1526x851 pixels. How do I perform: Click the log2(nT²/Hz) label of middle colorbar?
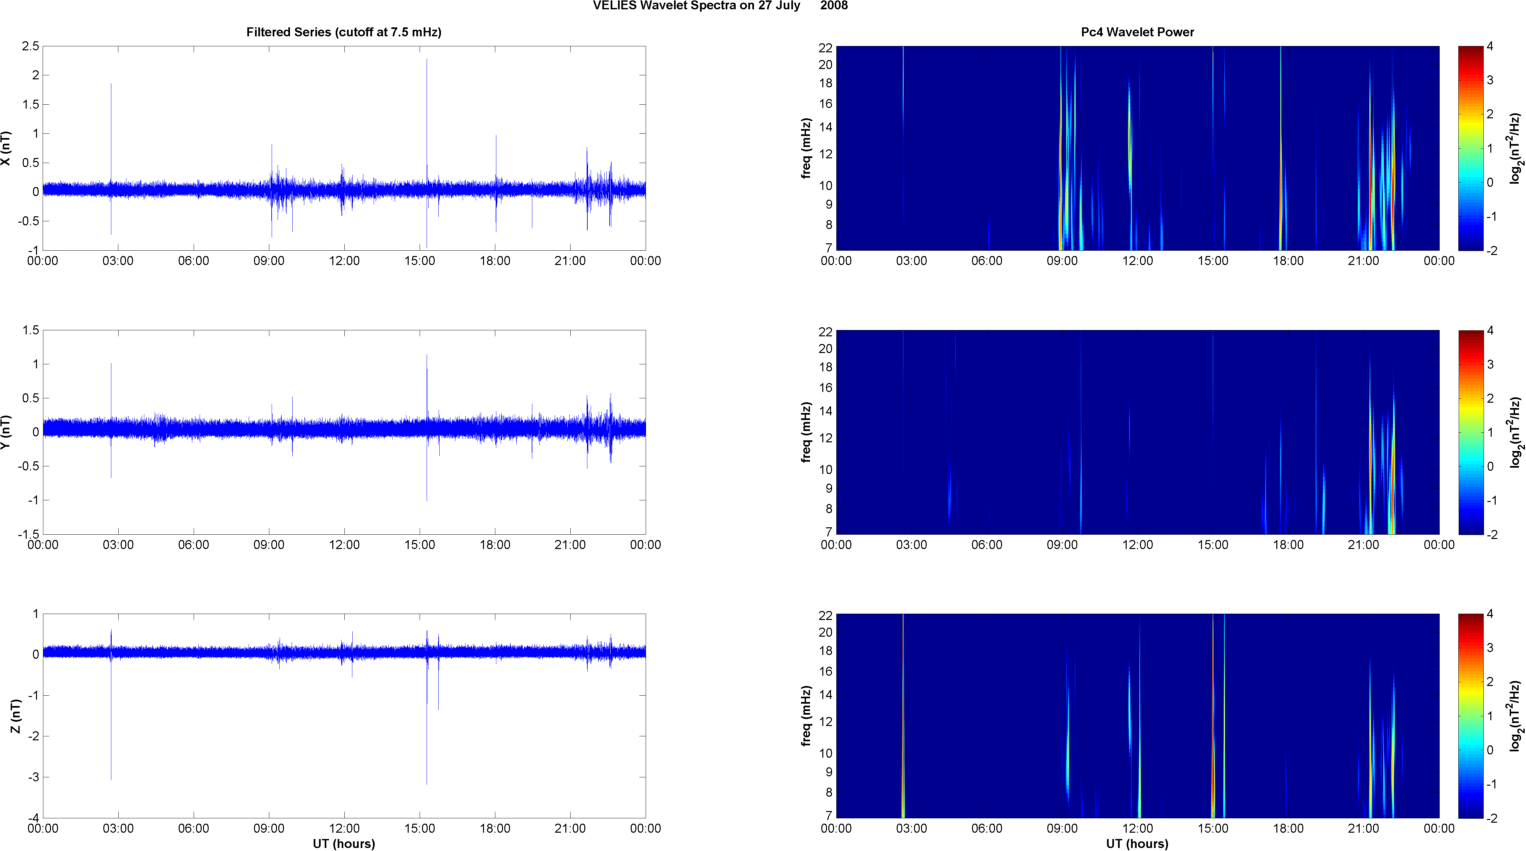coord(1517,432)
